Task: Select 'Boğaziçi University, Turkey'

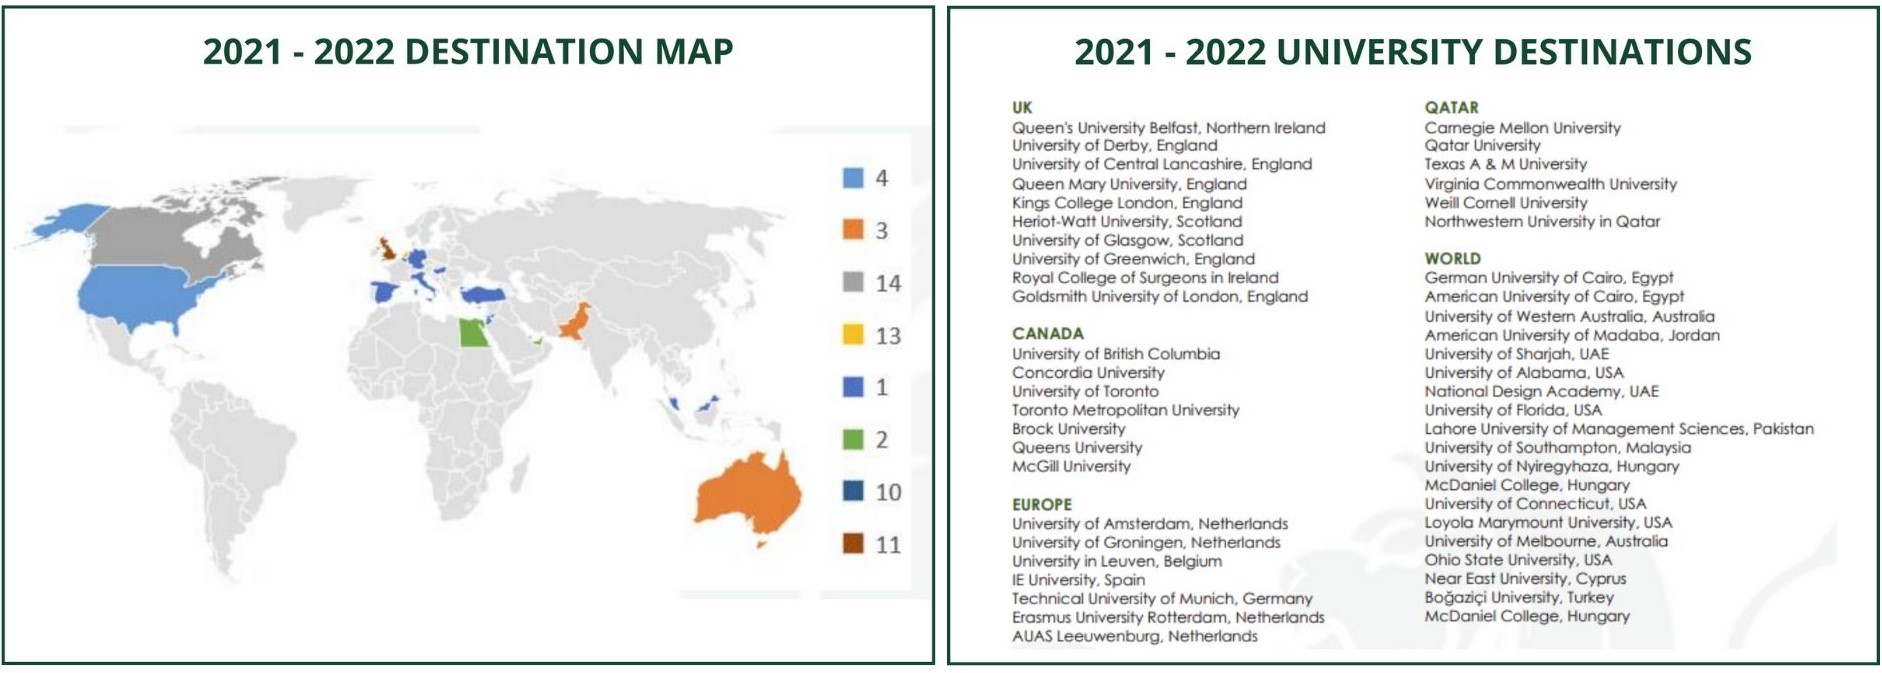Action: click(x=1520, y=598)
